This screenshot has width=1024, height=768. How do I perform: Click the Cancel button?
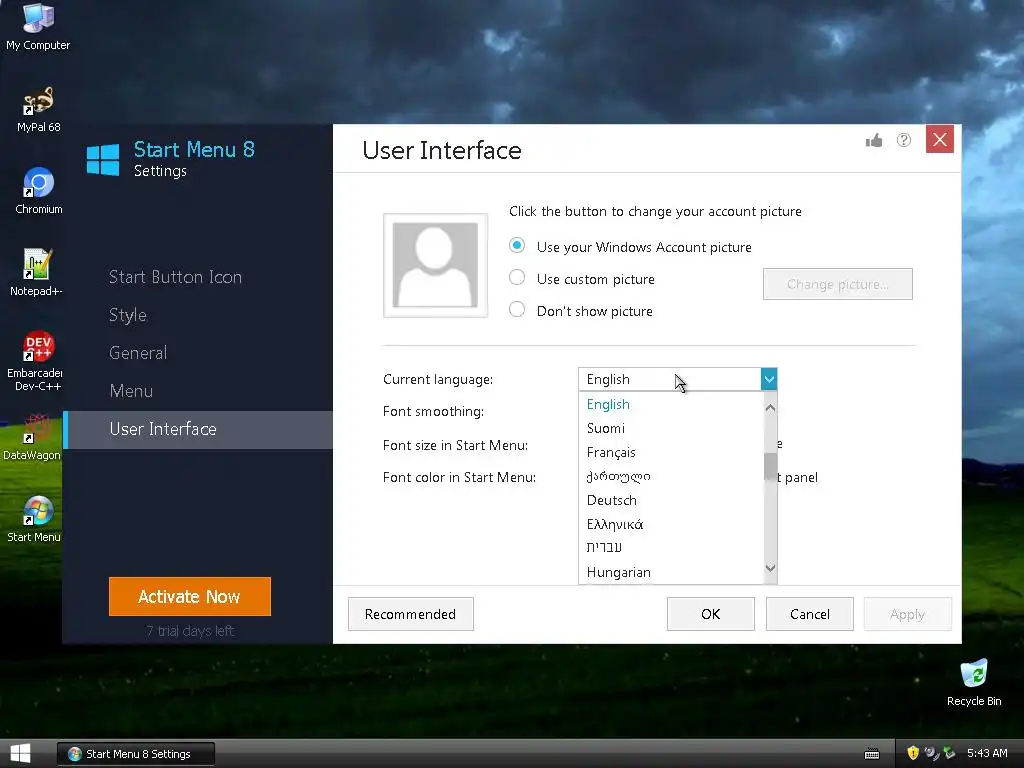[x=810, y=614]
